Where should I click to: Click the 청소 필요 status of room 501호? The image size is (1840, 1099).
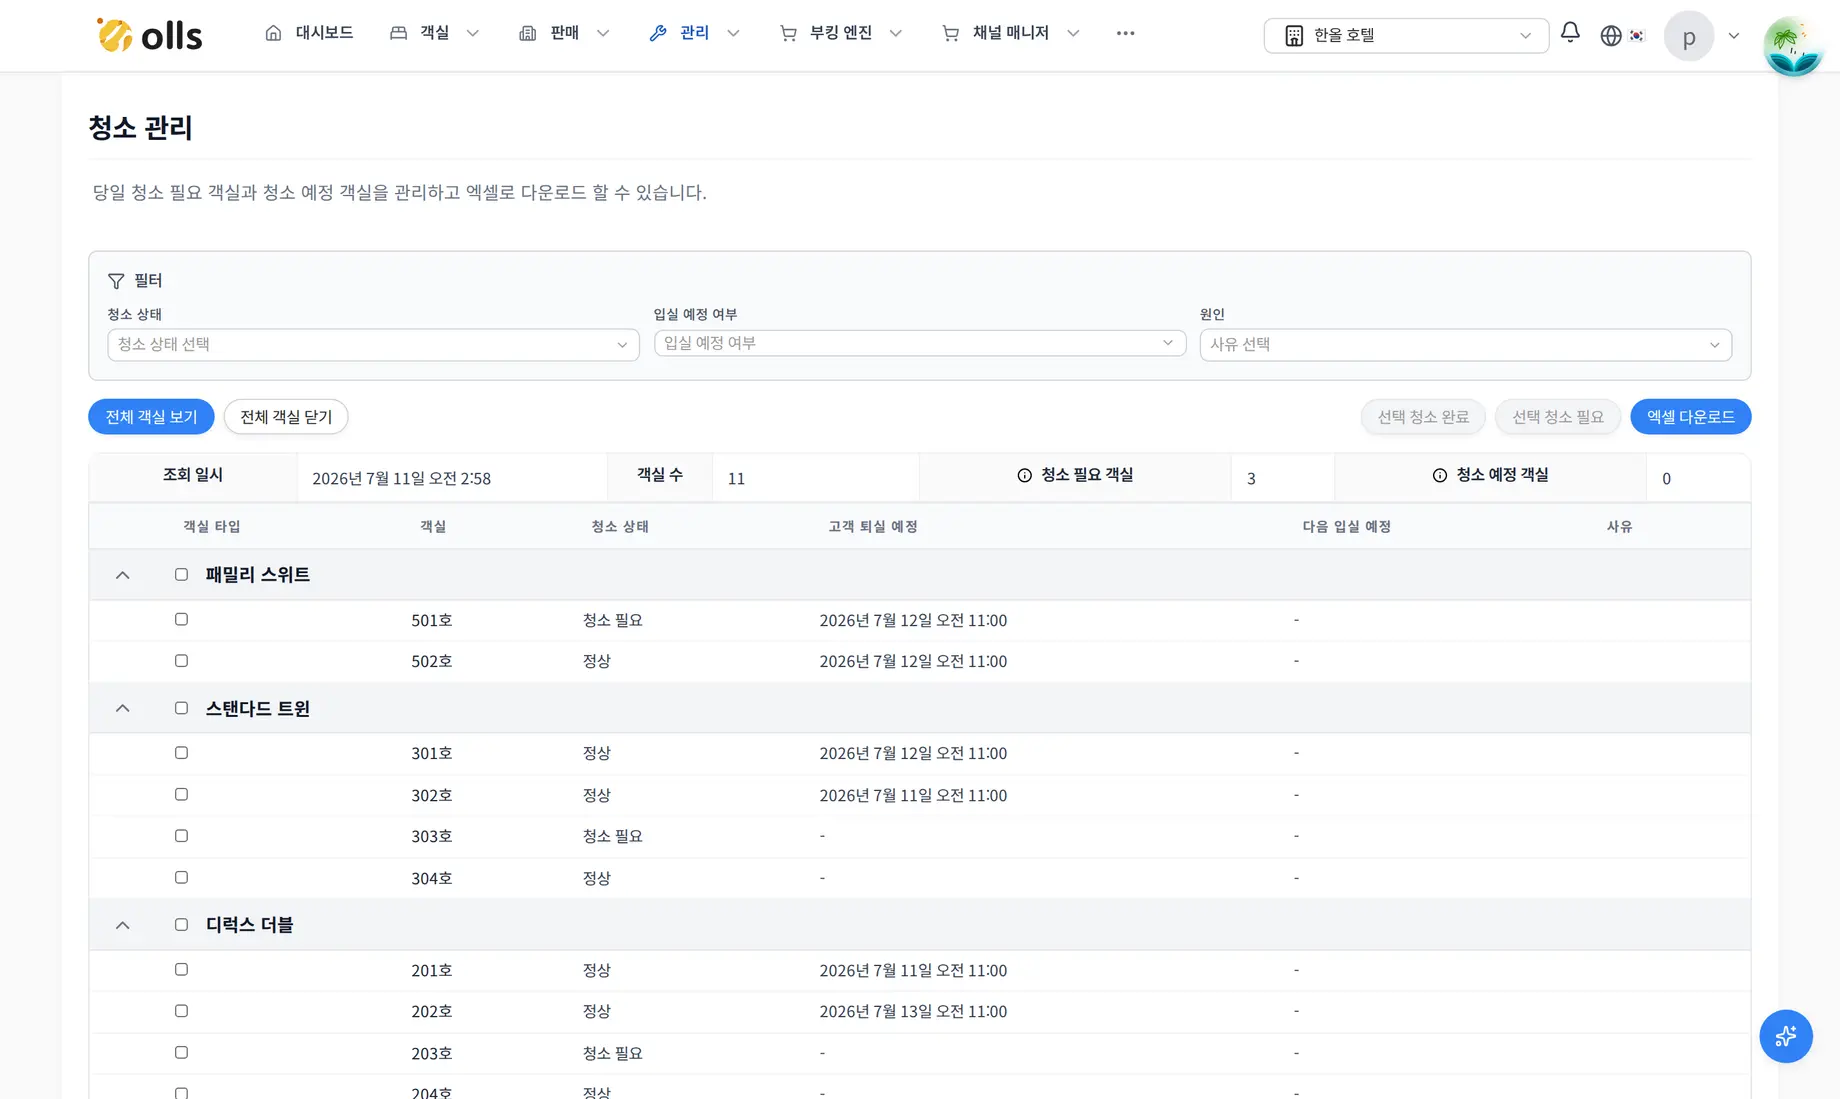pos(613,620)
